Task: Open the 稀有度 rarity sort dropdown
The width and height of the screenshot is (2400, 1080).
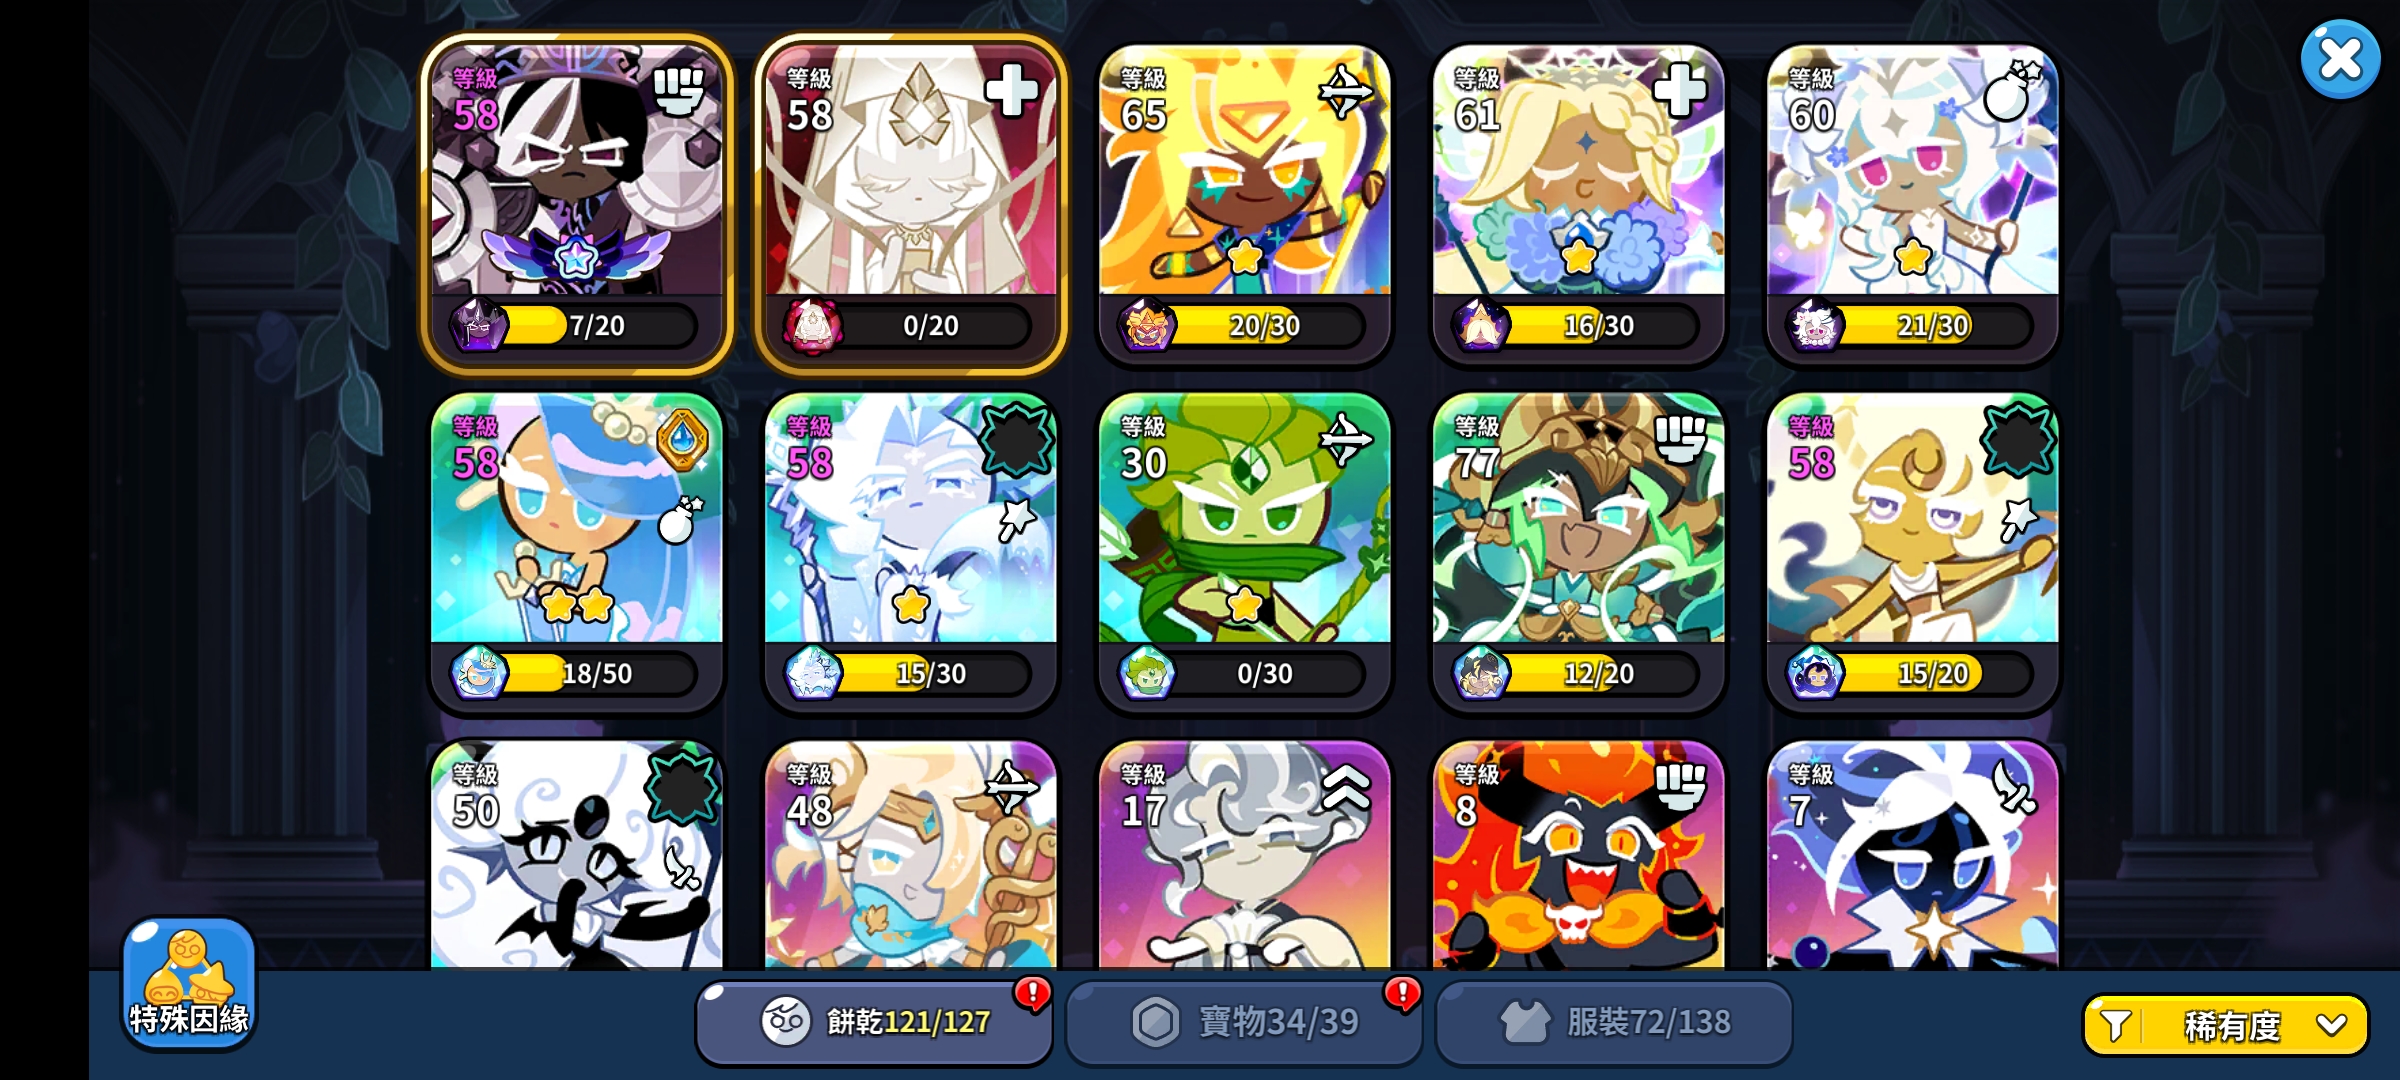Action: click(x=2226, y=1025)
